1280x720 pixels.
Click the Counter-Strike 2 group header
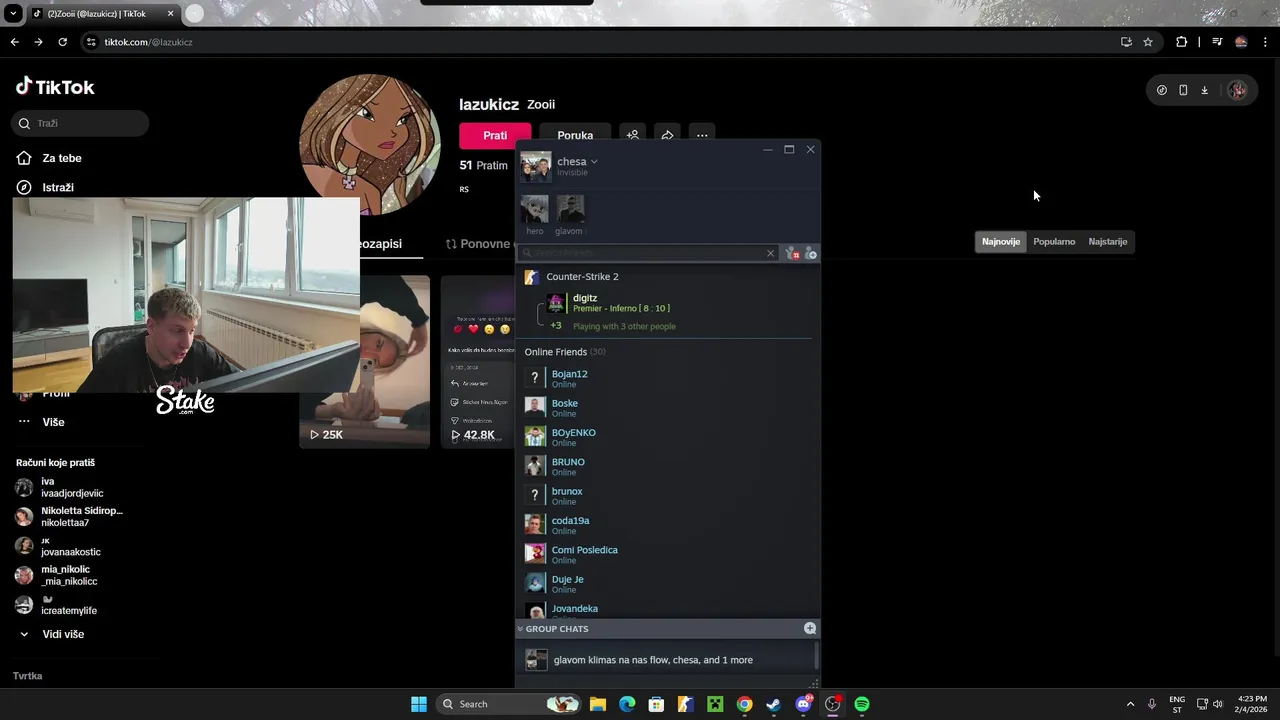[x=582, y=277]
